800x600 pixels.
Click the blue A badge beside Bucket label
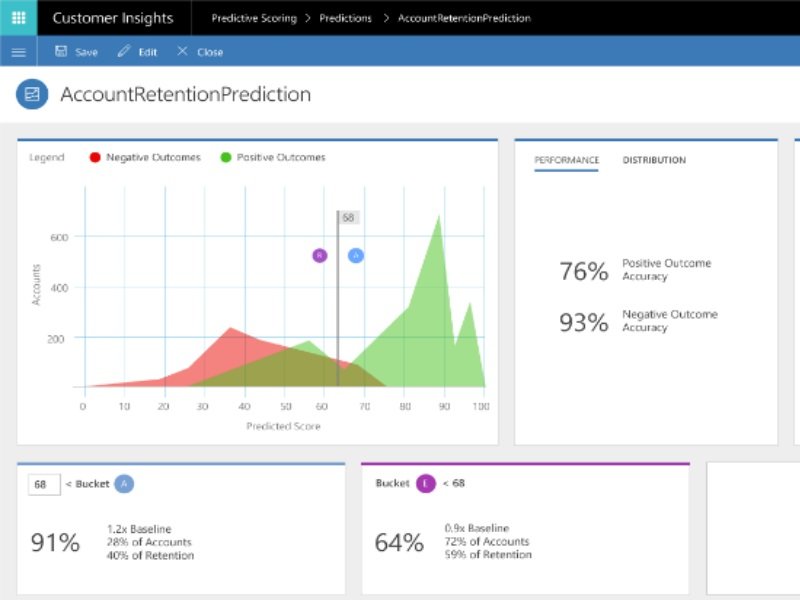click(124, 484)
